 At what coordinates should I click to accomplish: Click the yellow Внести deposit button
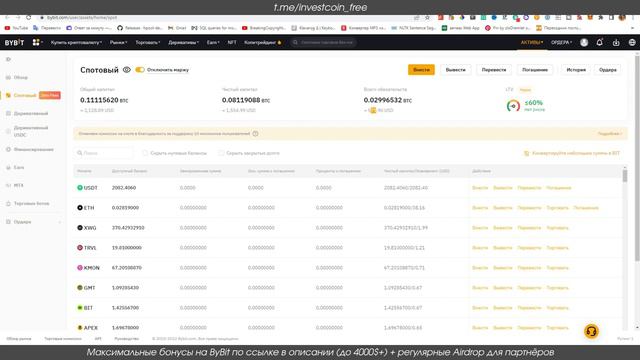pos(421,70)
